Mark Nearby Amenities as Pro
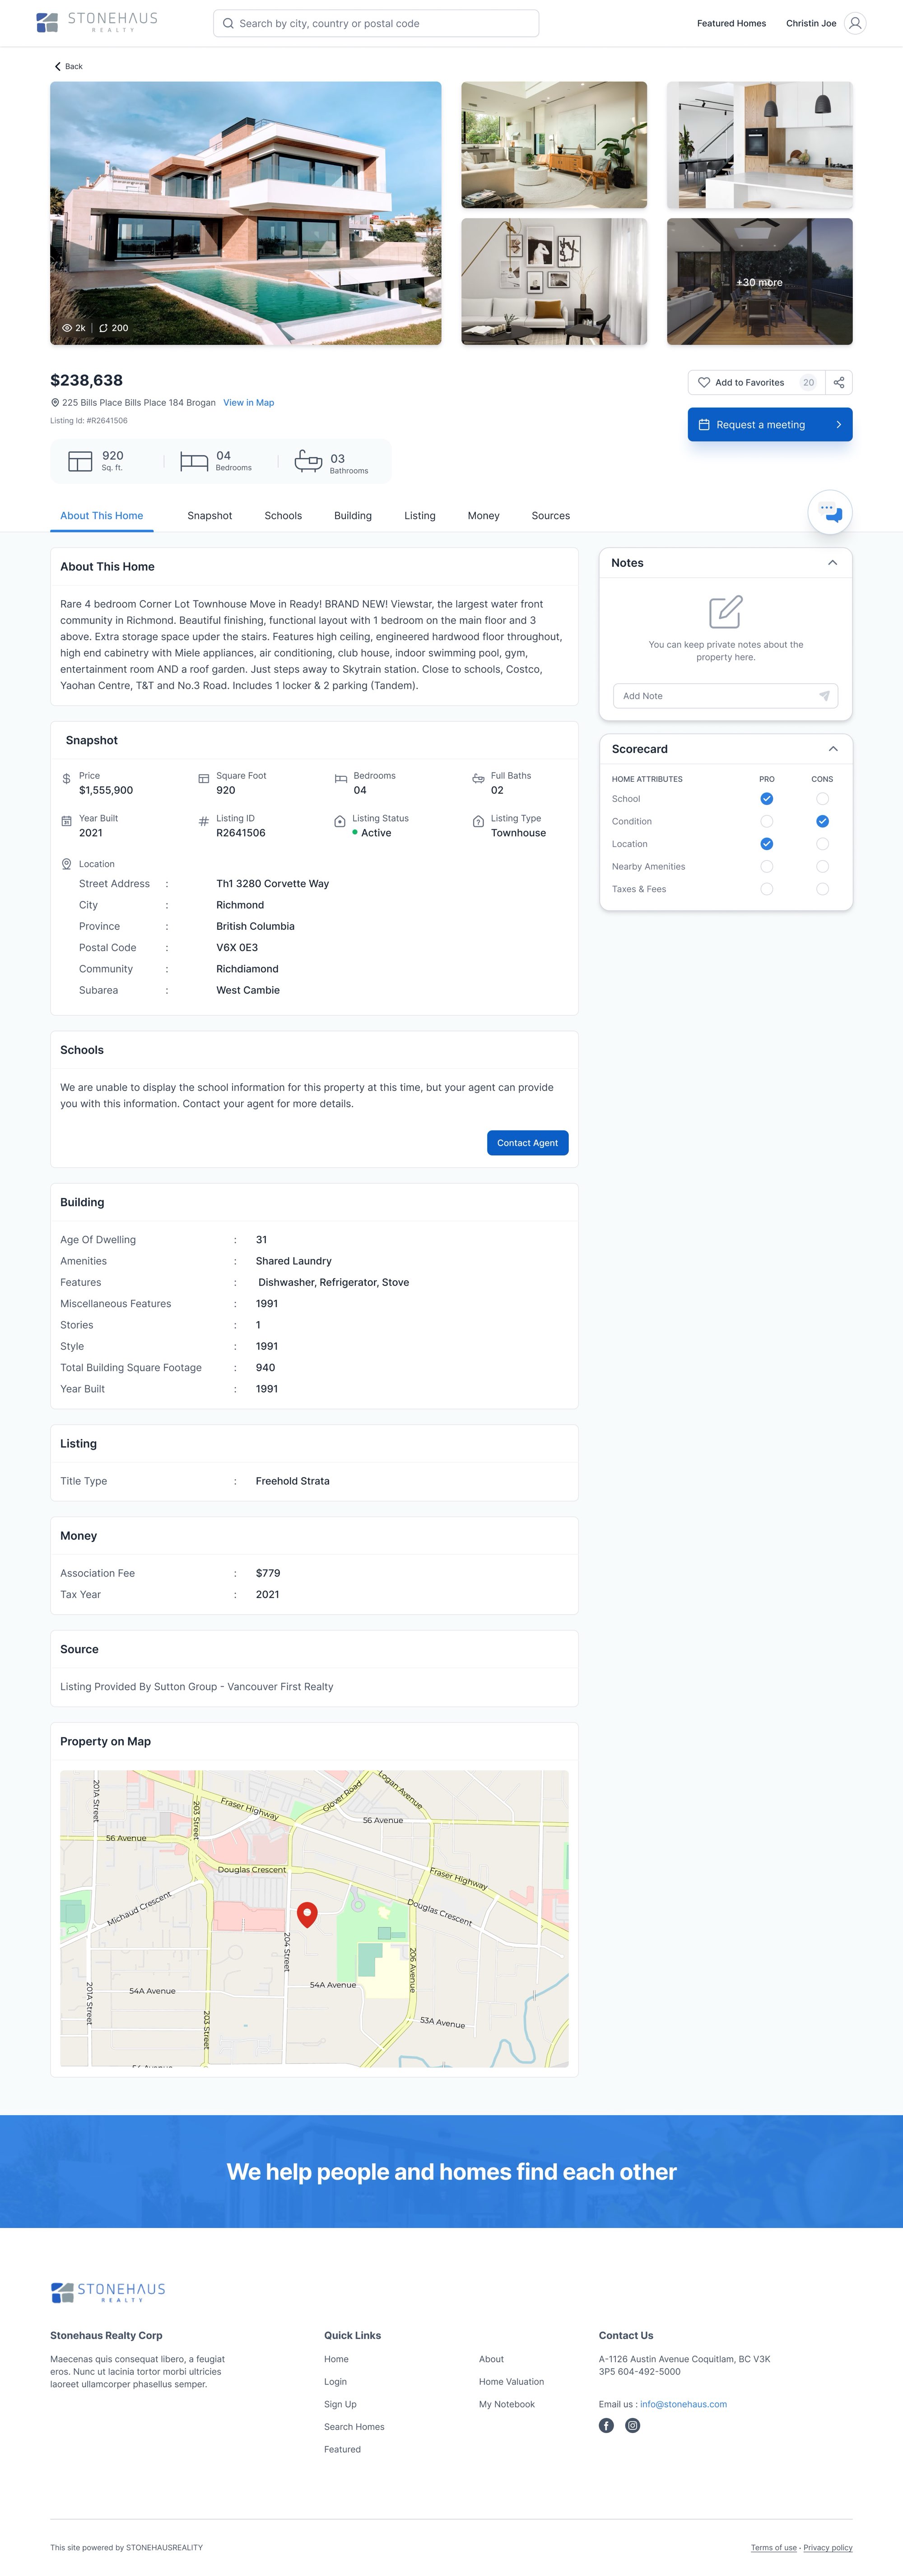Image resolution: width=903 pixels, height=2576 pixels. tap(767, 867)
